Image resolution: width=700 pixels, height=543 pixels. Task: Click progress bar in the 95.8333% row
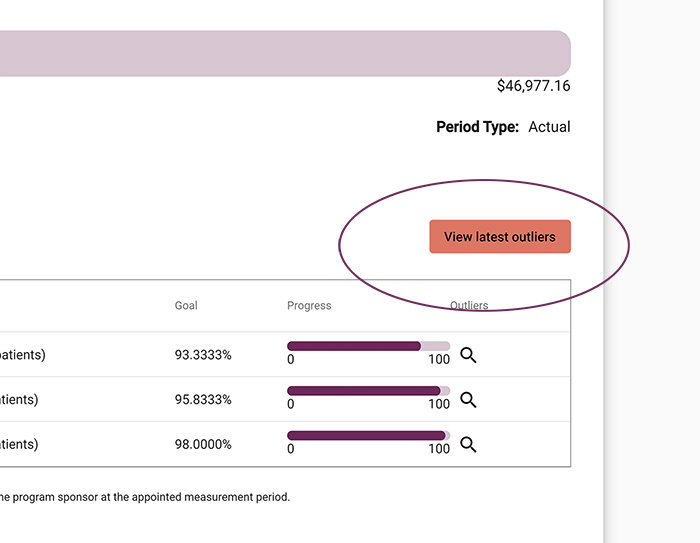coord(368,391)
